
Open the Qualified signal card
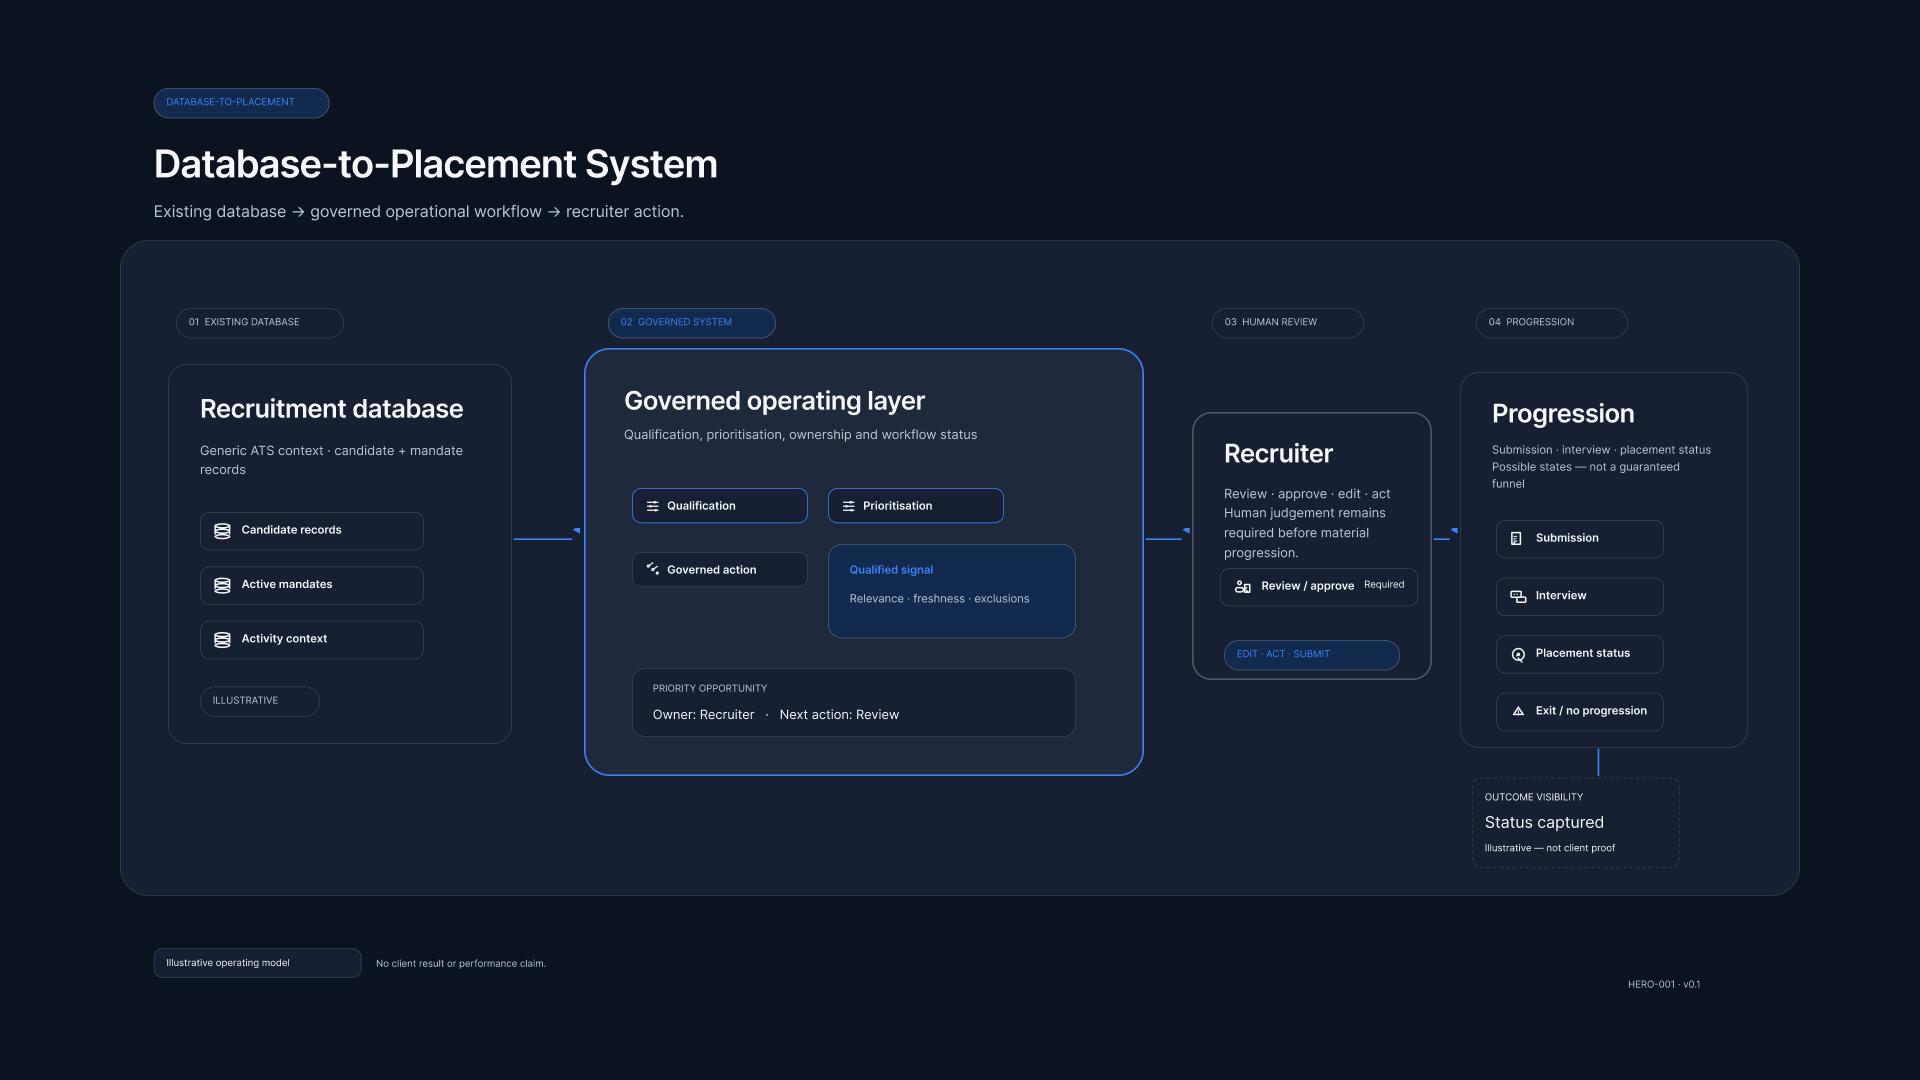point(952,591)
